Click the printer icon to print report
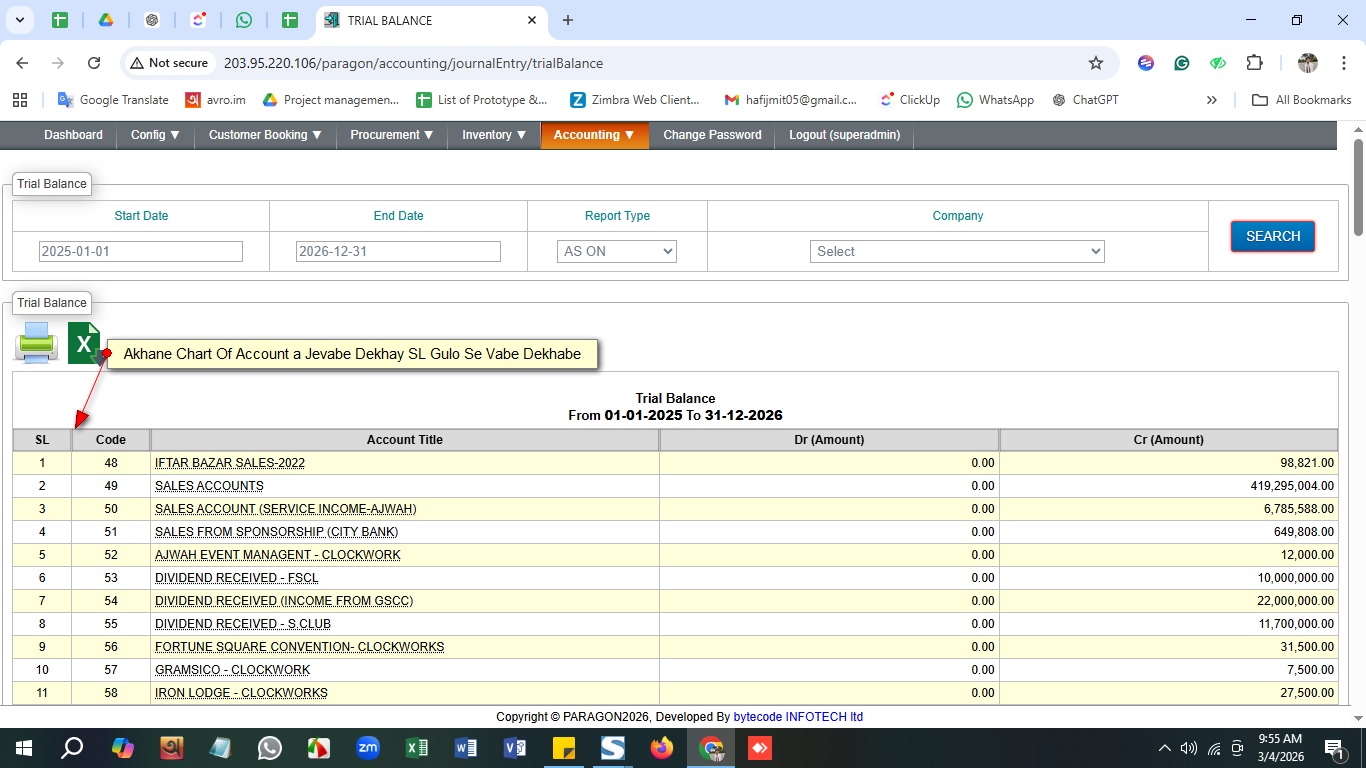Image resolution: width=1366 pixels, height=768 pixels. [36, 343]
